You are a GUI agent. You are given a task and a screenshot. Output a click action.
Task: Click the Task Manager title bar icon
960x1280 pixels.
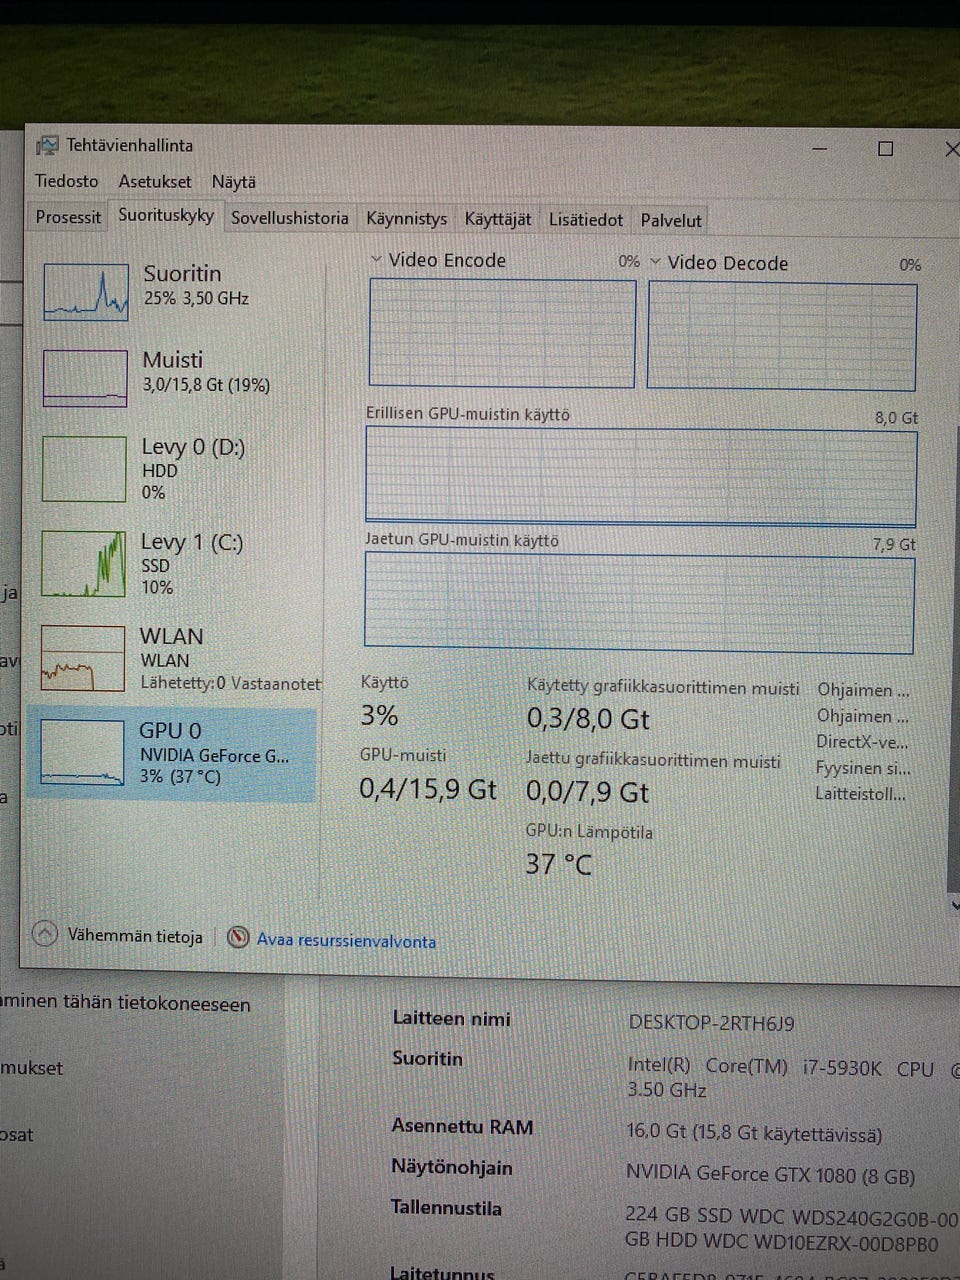pyautogui.click(x=47, y=146)
